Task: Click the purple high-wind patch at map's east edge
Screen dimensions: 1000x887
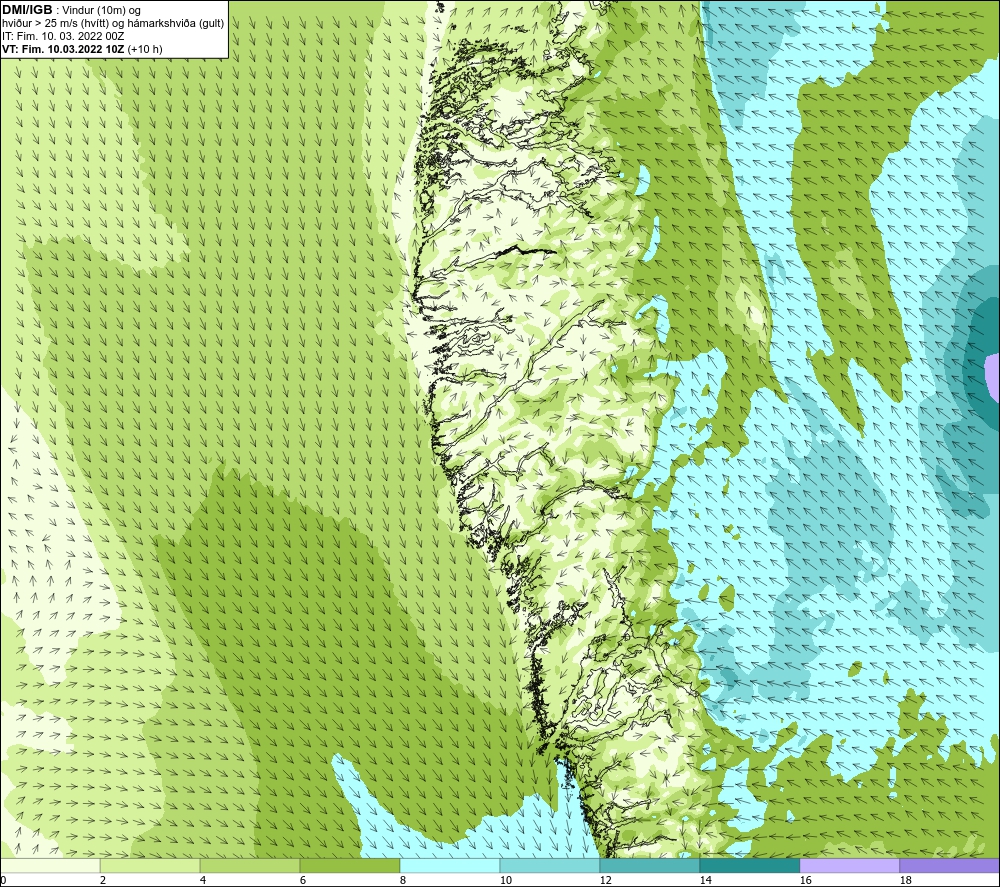Action: tap(992, 378)
